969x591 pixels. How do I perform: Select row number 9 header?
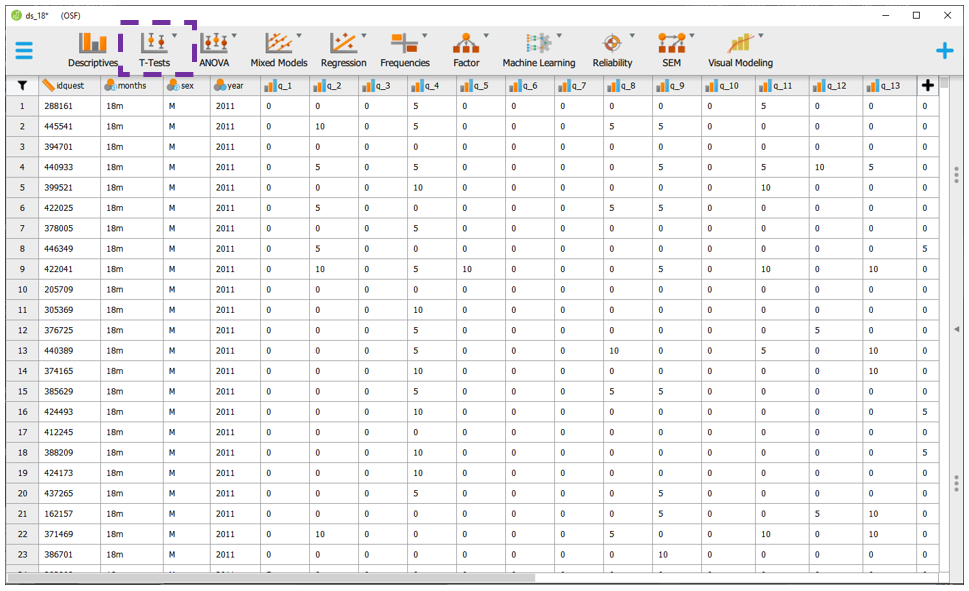[x=22, y=269]
